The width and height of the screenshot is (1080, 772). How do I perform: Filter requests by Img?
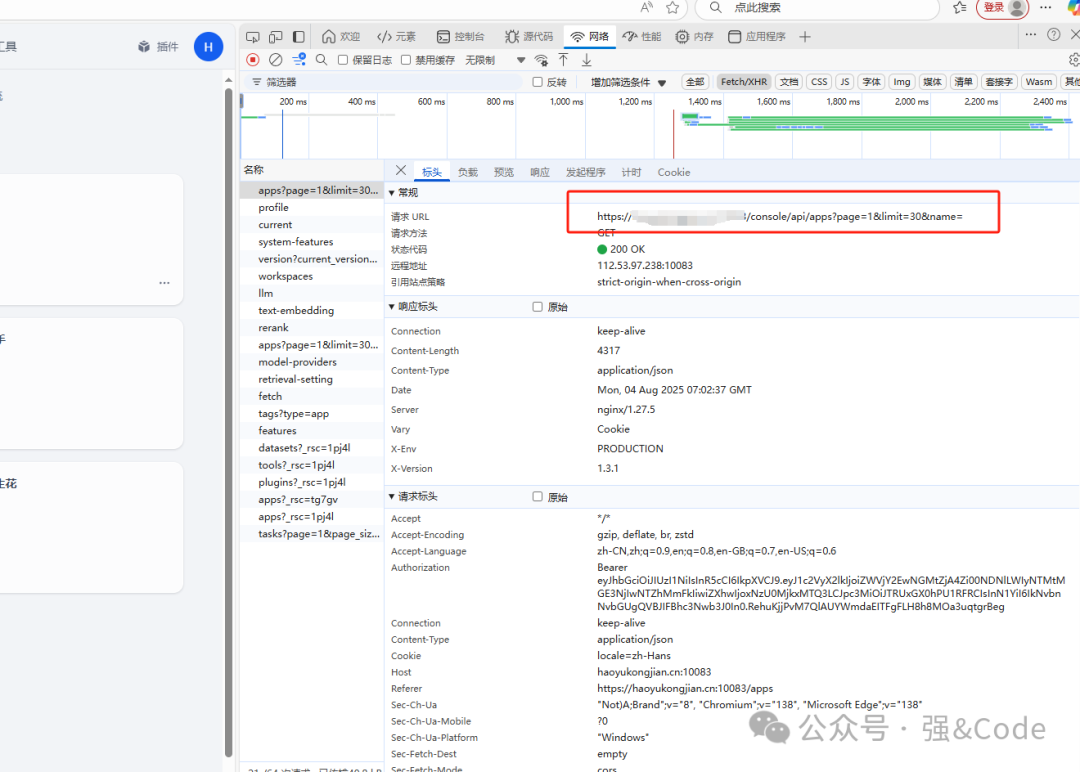tap(902, 82)
